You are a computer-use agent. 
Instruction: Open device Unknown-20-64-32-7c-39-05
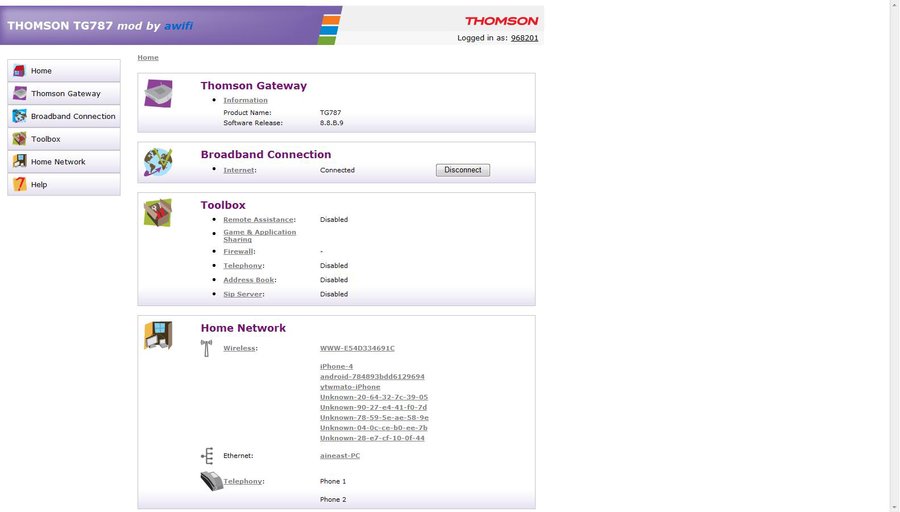pyautogui.click(x=374, y=397)
